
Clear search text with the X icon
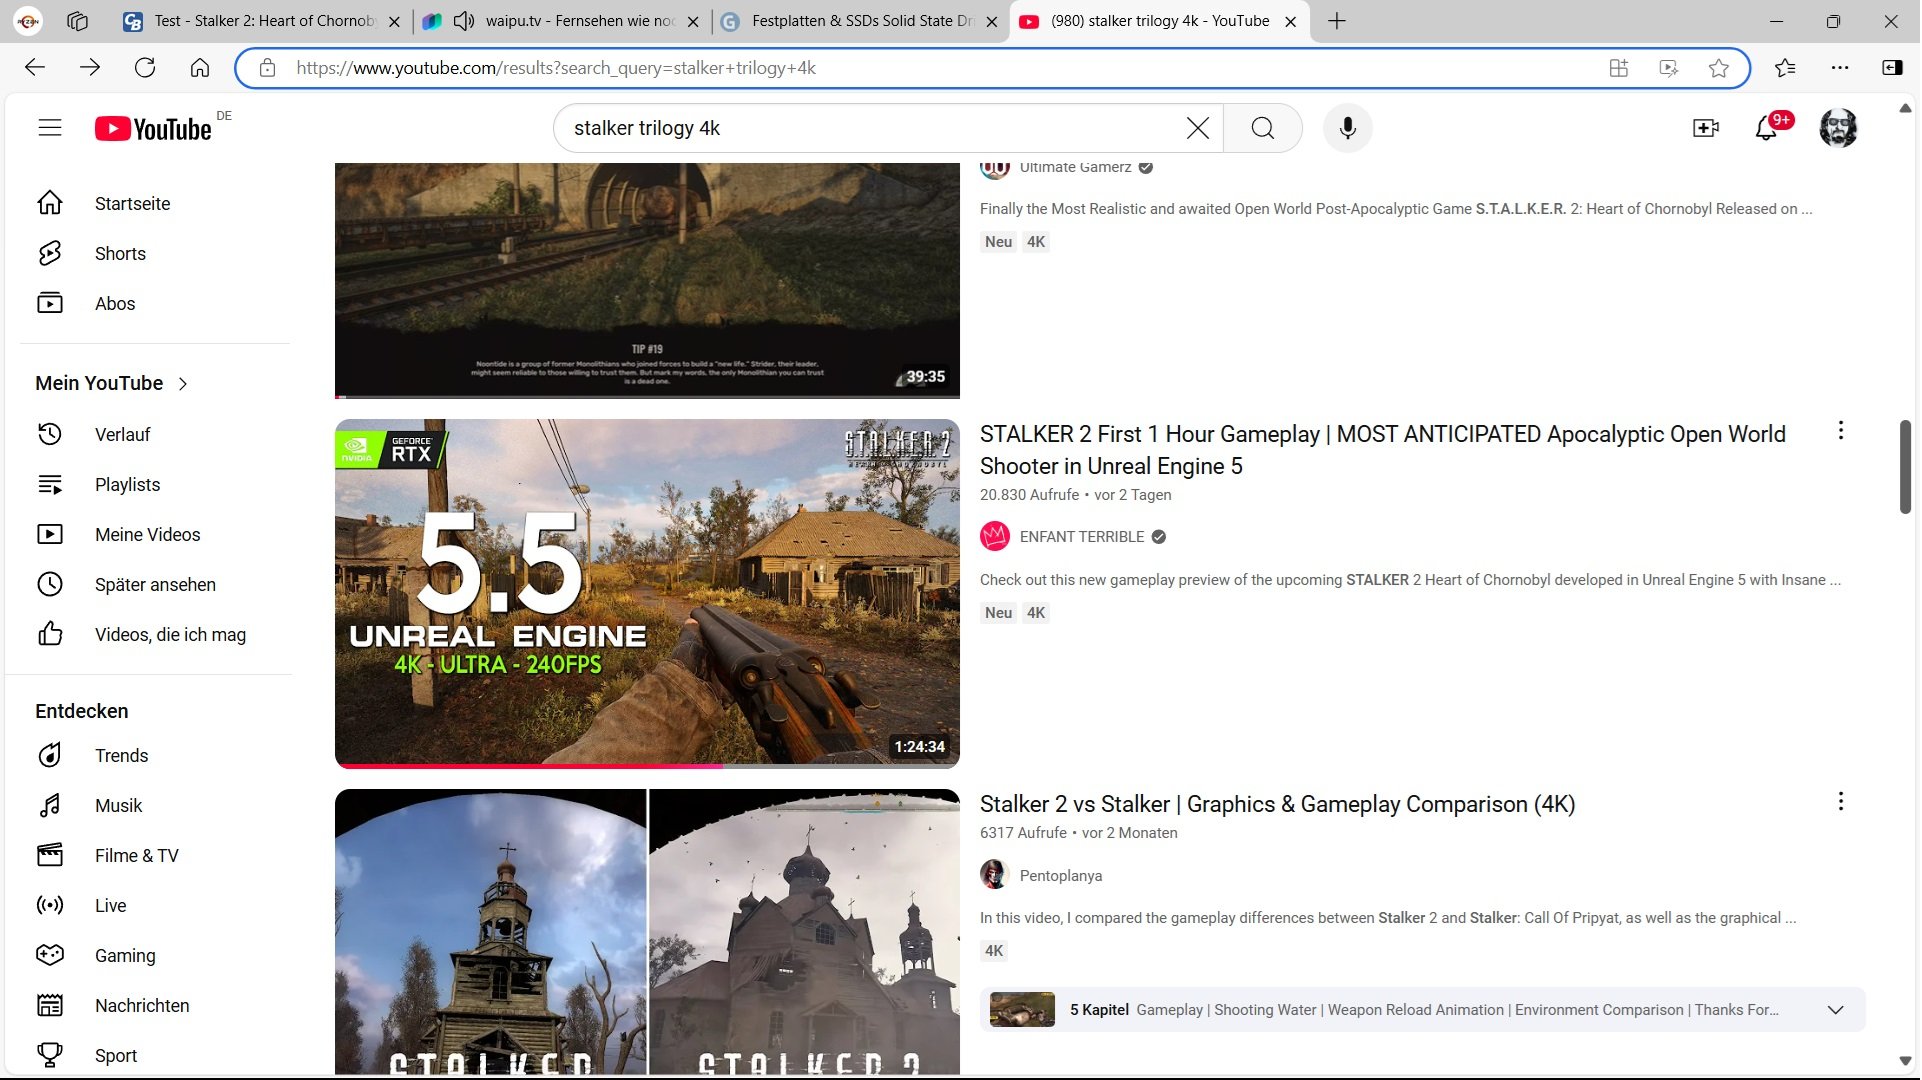point(1197,128)
